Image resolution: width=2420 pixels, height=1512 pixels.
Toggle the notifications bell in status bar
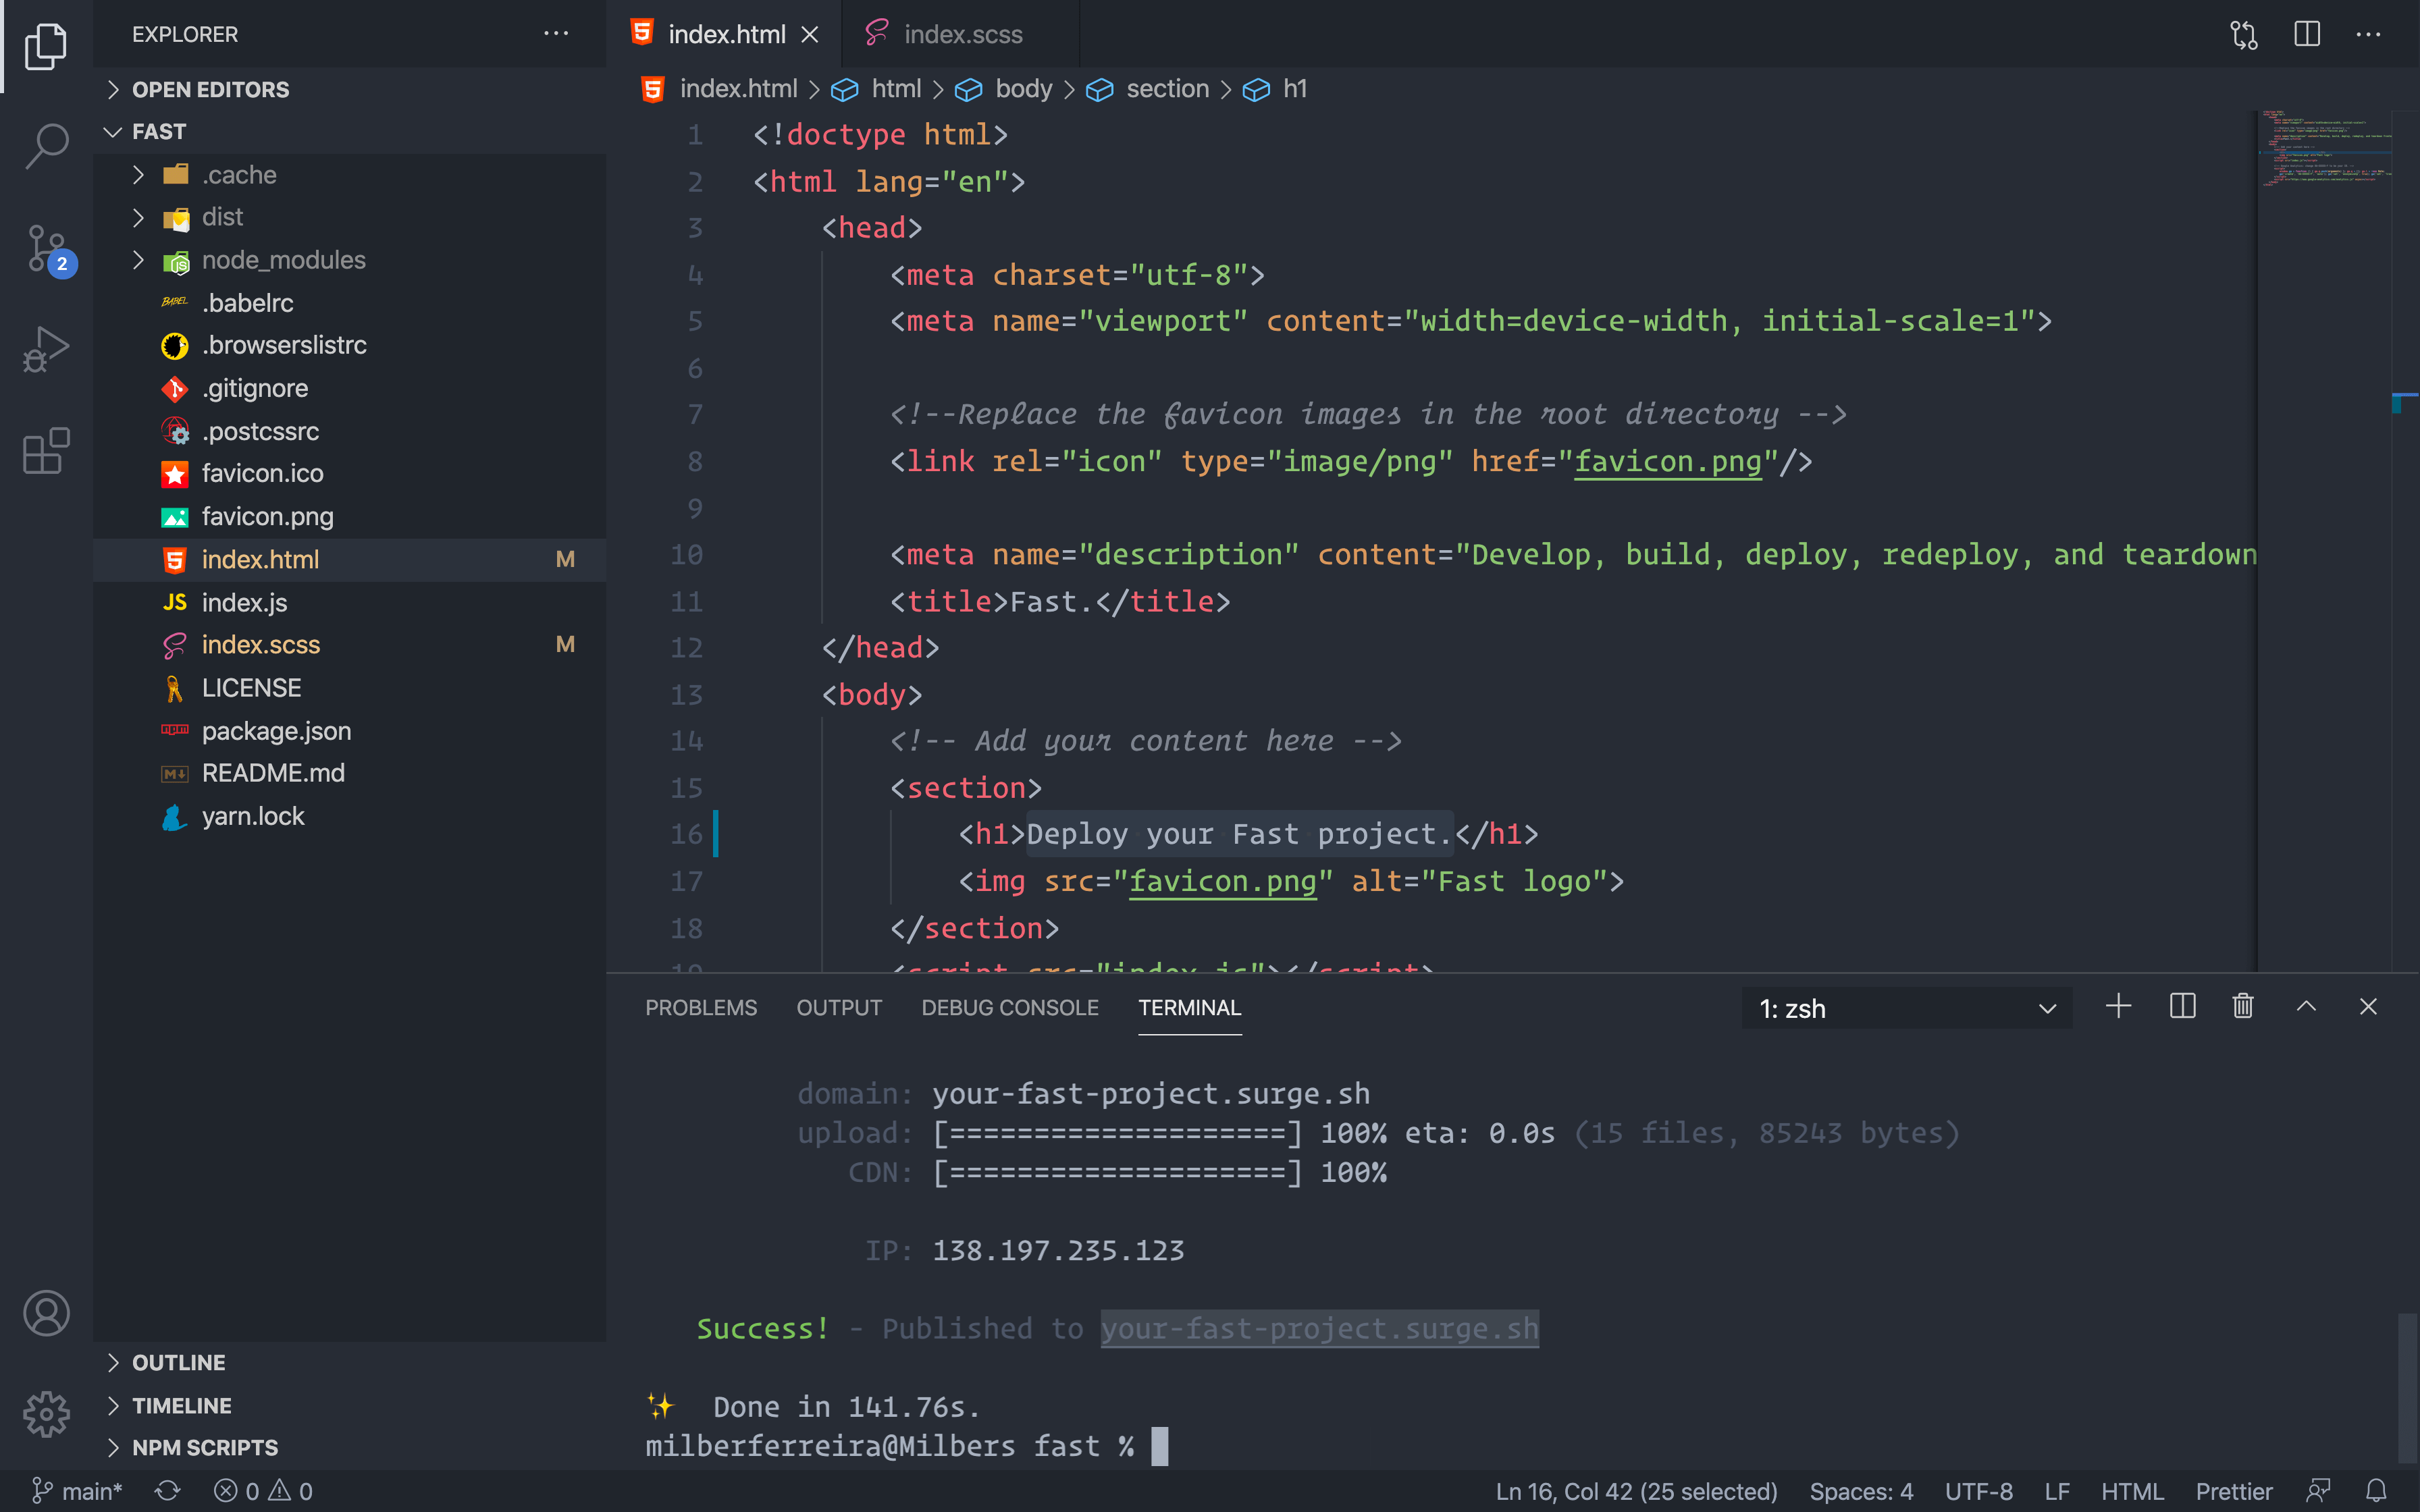click(x=2376, y=1491)
